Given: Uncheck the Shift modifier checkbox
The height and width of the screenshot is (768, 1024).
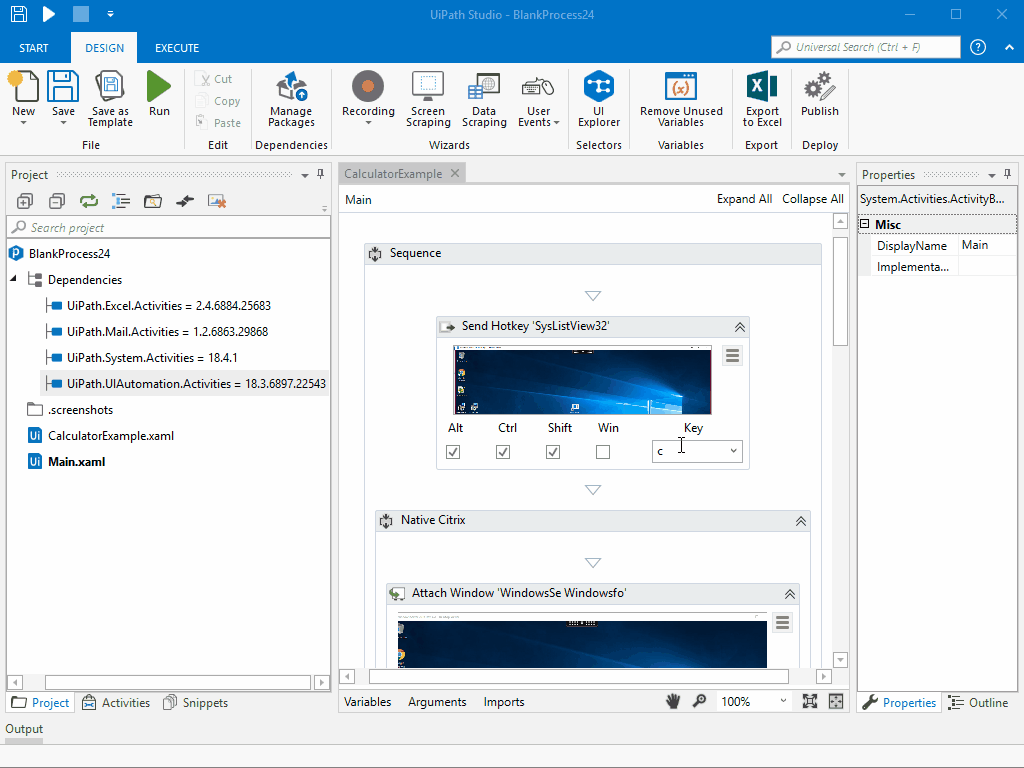Looking at the screenshot, I should click(x=553, y=452).
